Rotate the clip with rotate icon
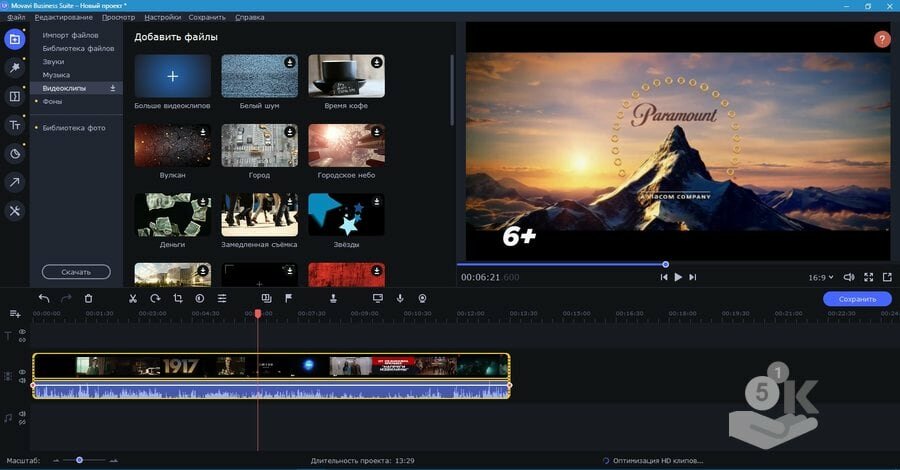900x470 pixels. [x=155, y=298]
